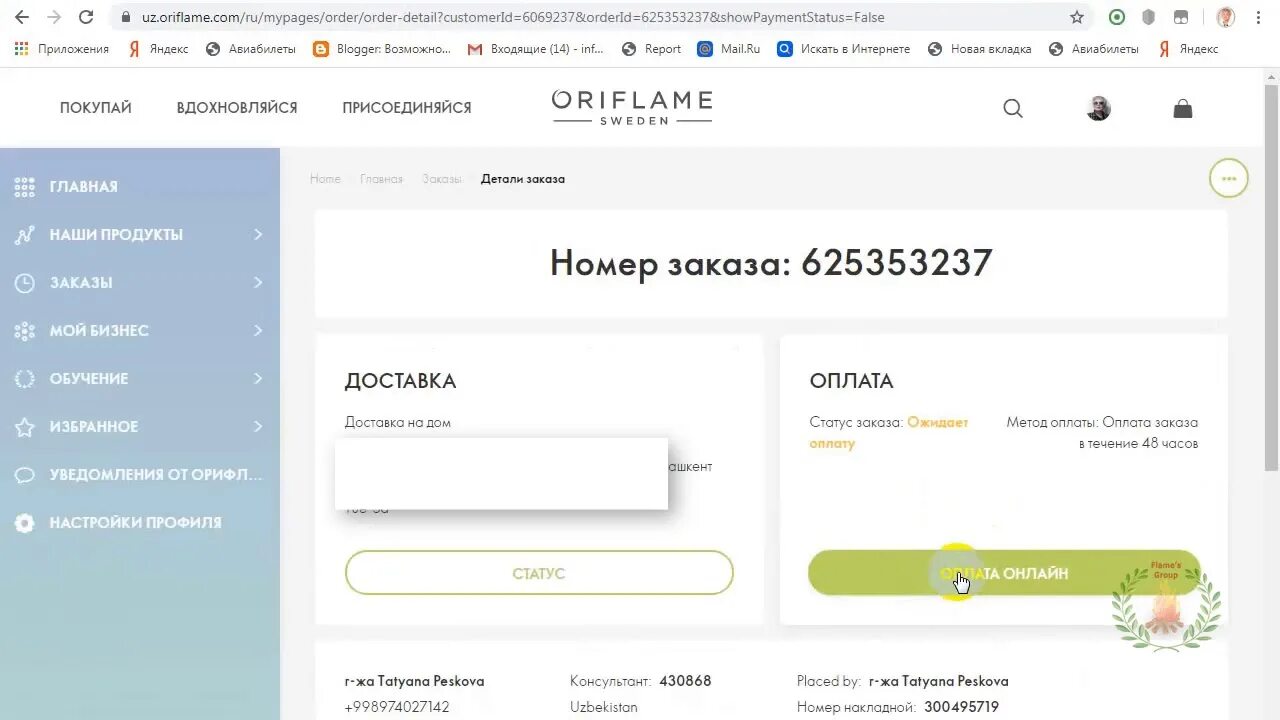This screenshot has height=720, width=1280.
Task: Open Приложения apps bookmark
Action: coord(62,48)
